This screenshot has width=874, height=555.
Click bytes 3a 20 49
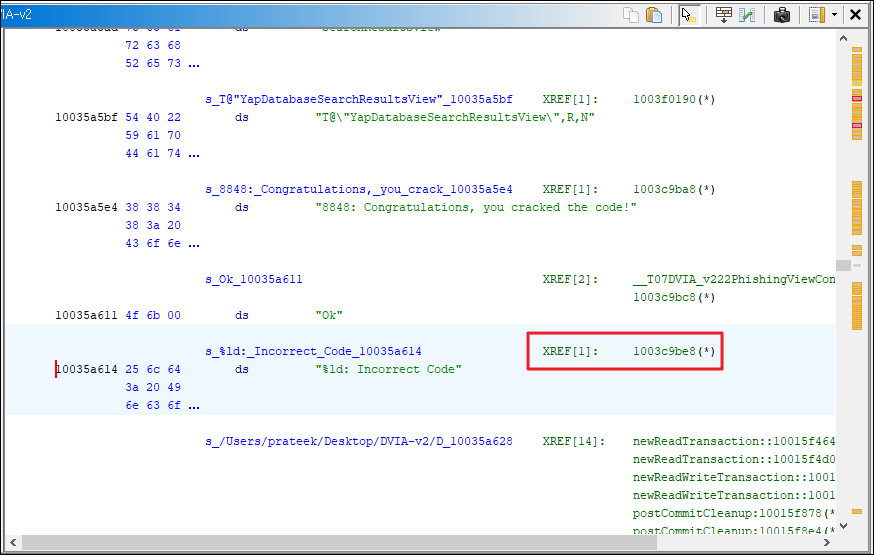(x=153, y=387)
